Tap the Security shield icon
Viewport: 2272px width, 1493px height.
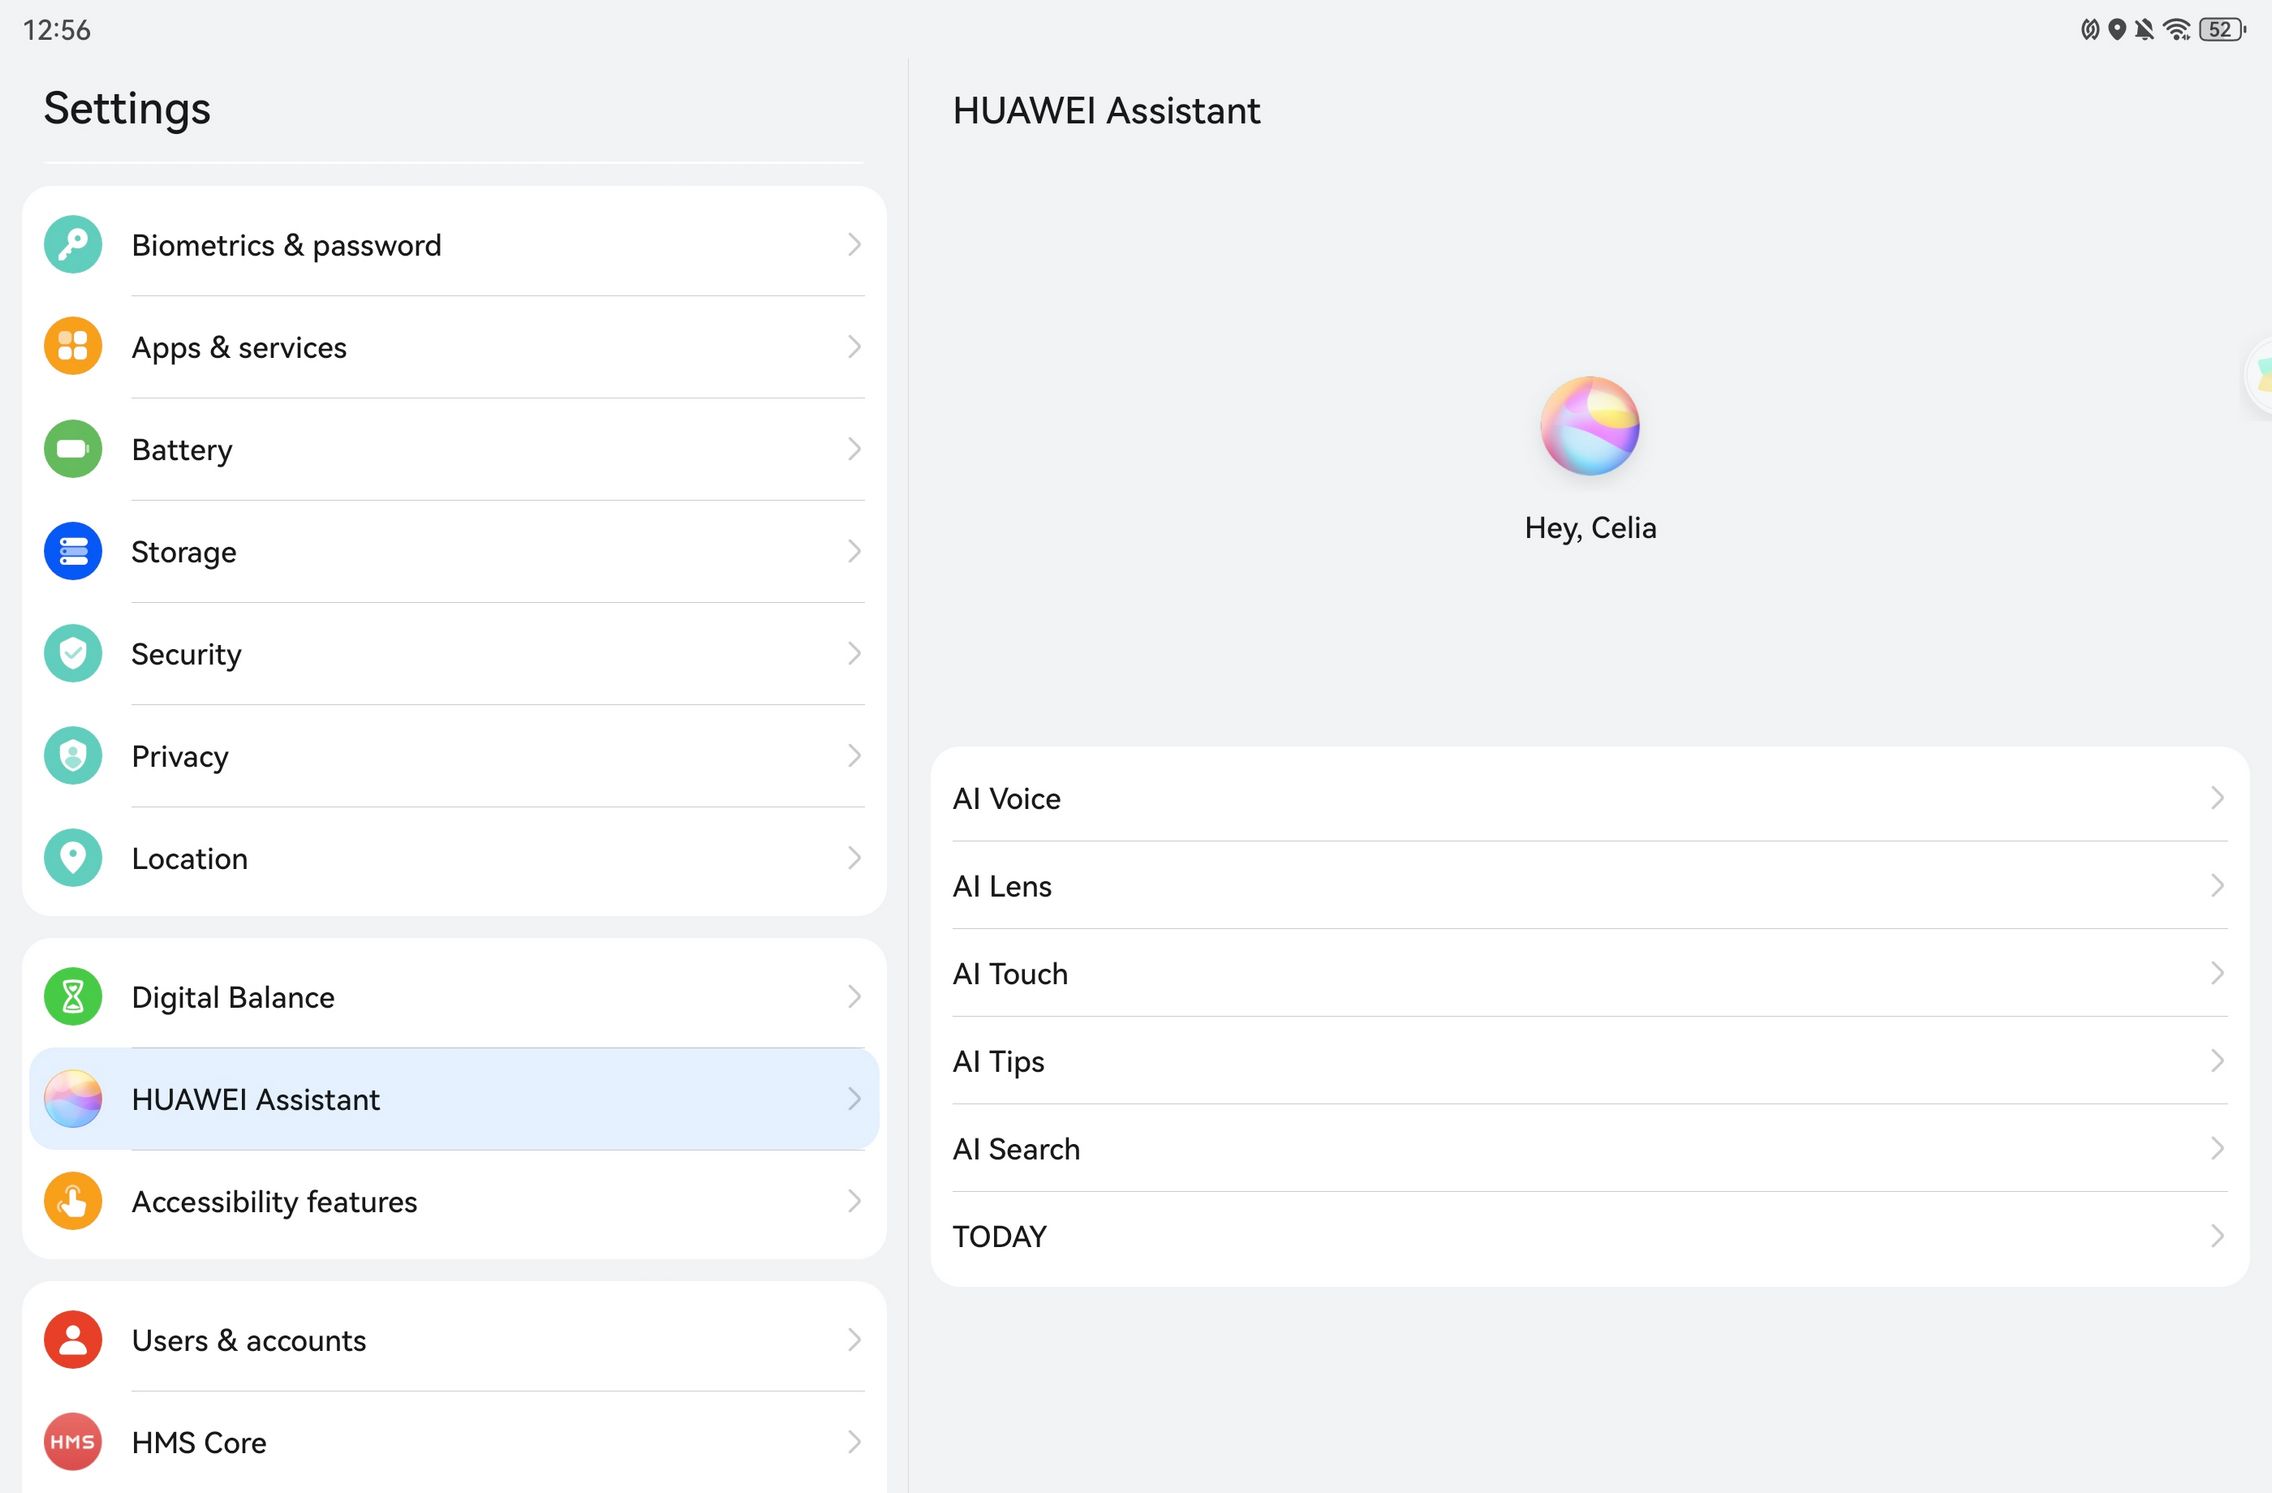(x=73, y=653)
